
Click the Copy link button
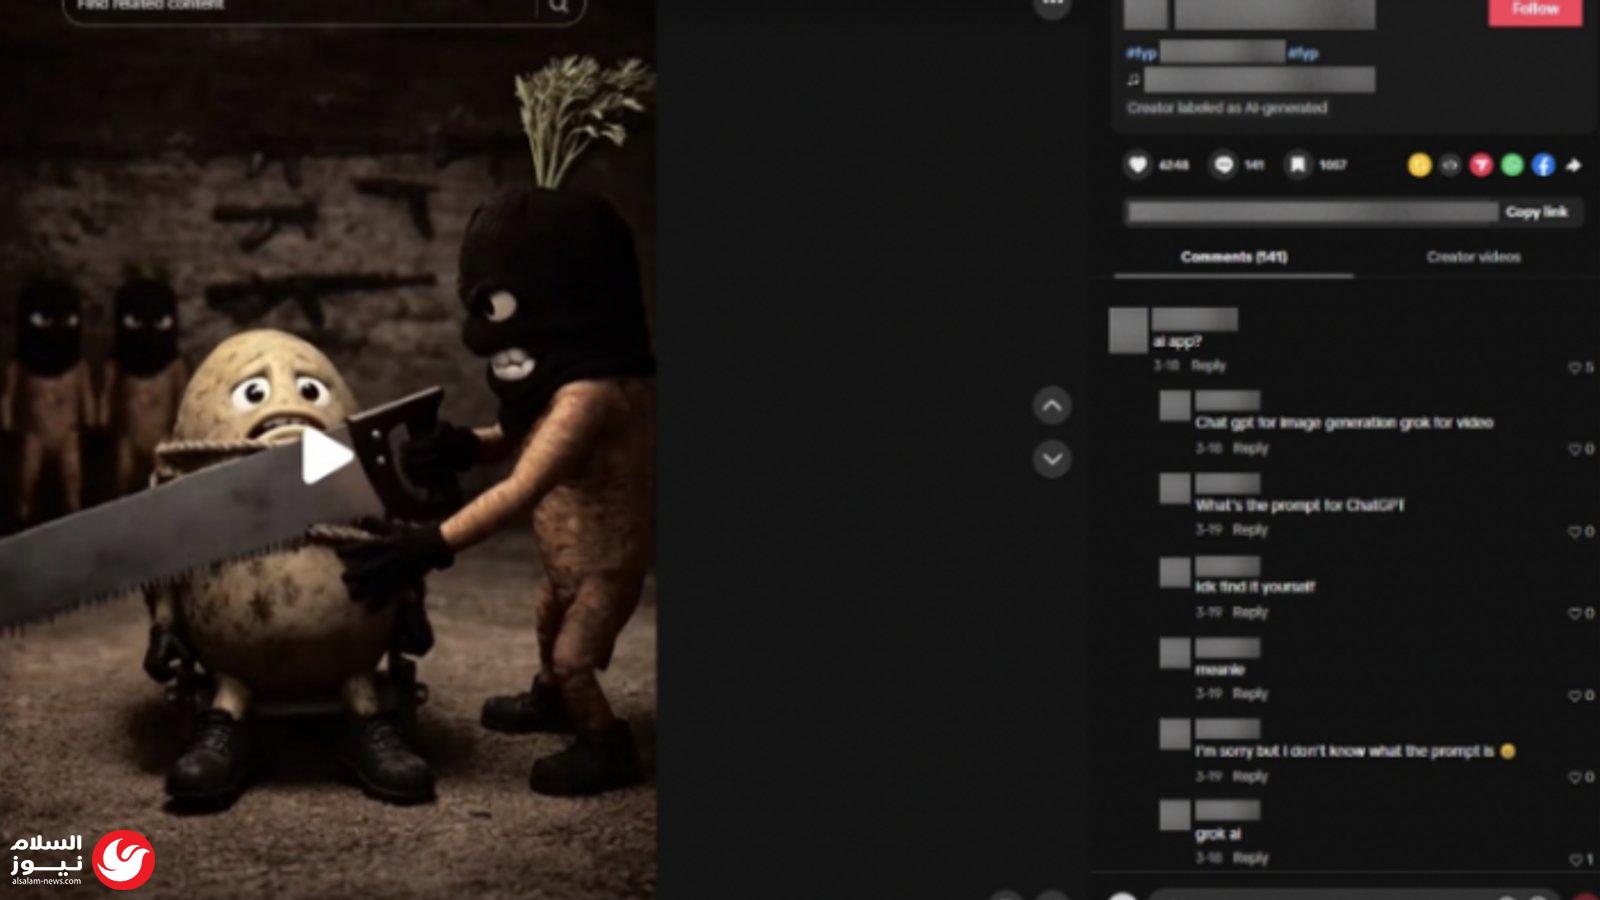(1537, 212)
